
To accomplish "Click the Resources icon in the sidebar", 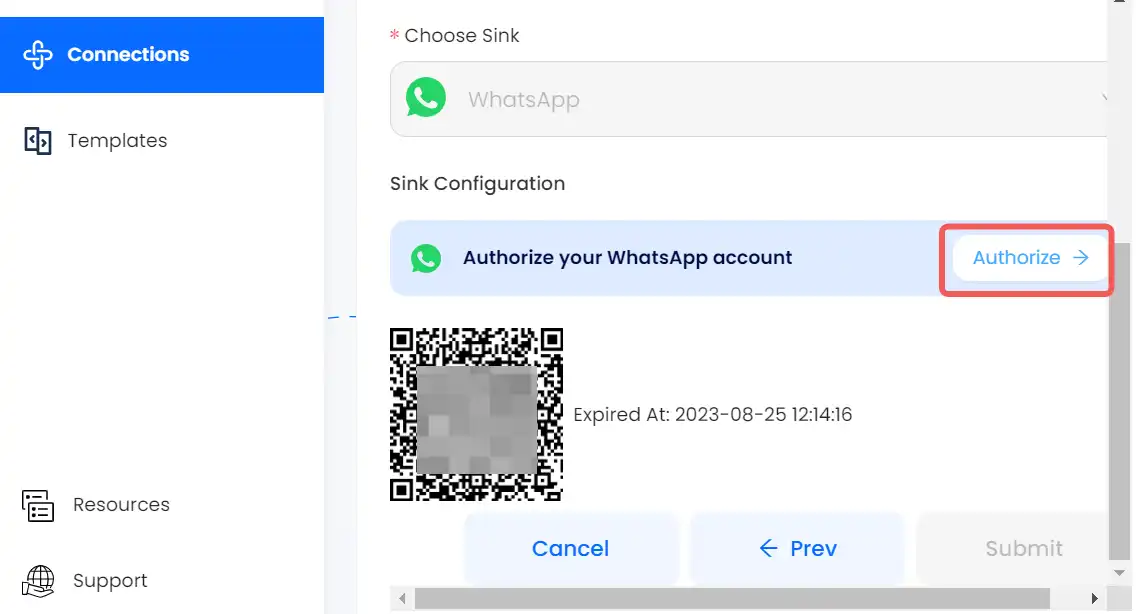I will pyautogui.click(x=38, y=505).
